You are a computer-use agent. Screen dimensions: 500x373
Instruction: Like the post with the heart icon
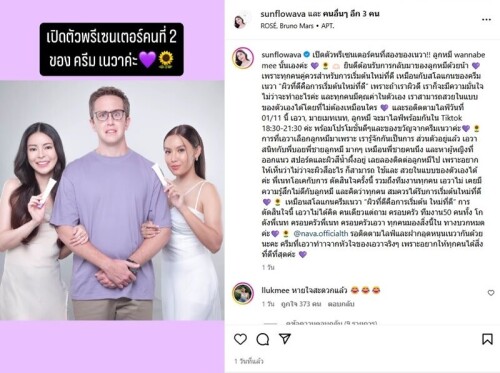[240, 339]
